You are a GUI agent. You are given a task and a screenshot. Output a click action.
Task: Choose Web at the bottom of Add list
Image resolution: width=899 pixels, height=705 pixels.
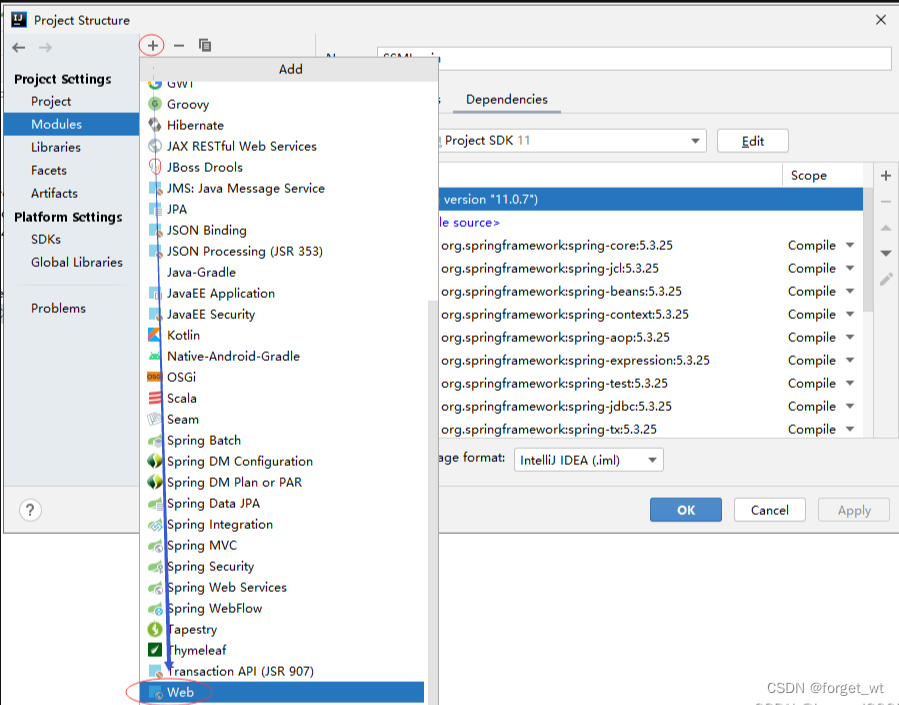point(282,692)
